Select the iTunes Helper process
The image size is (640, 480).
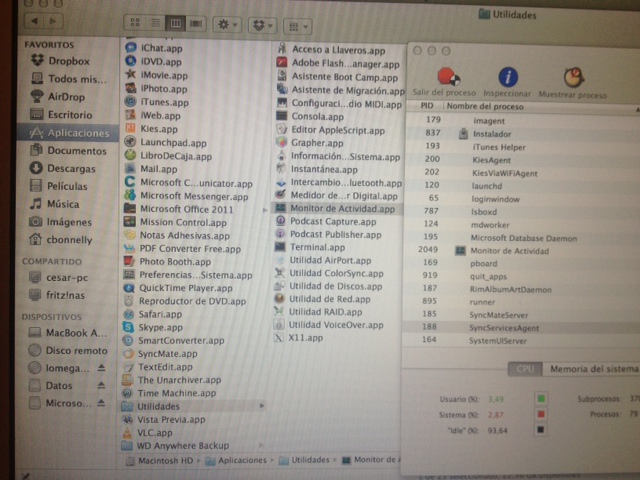523,147
